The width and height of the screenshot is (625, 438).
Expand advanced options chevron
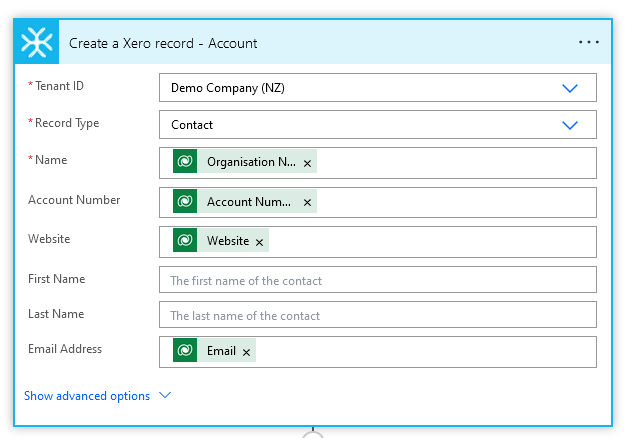click(x=165, y=395)
